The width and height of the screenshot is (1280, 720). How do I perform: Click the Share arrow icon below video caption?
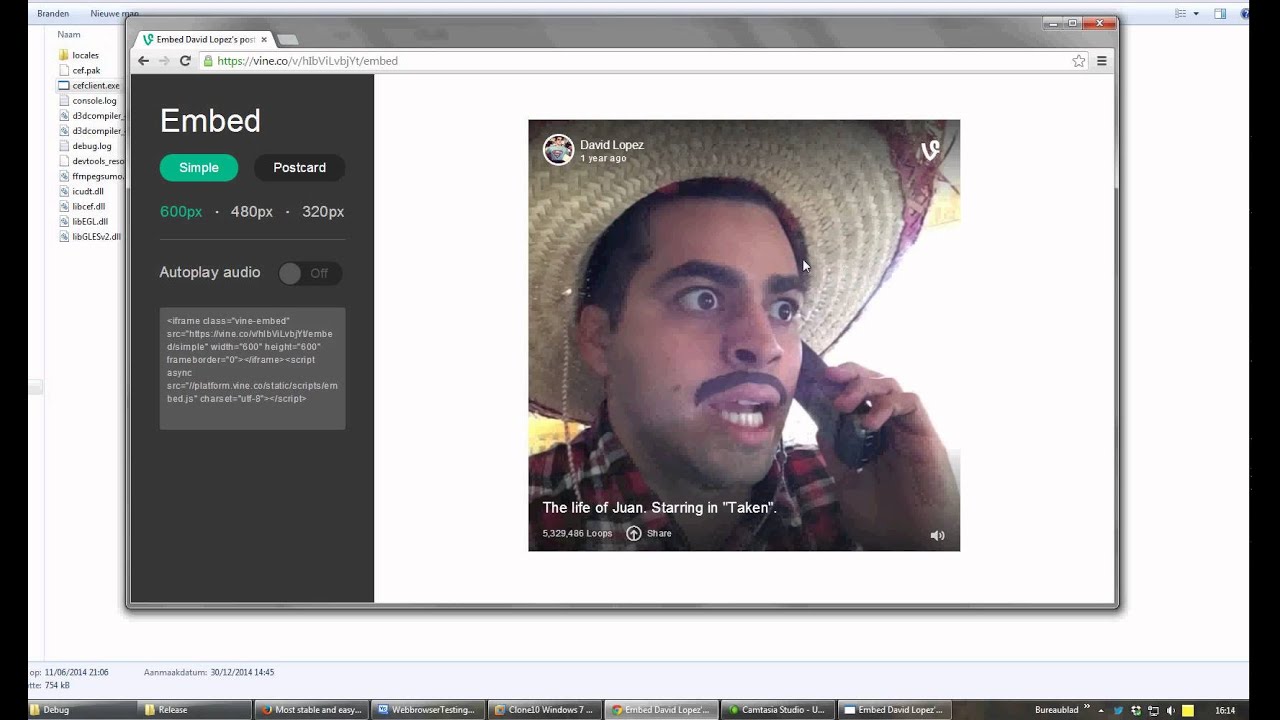(634, 533)
